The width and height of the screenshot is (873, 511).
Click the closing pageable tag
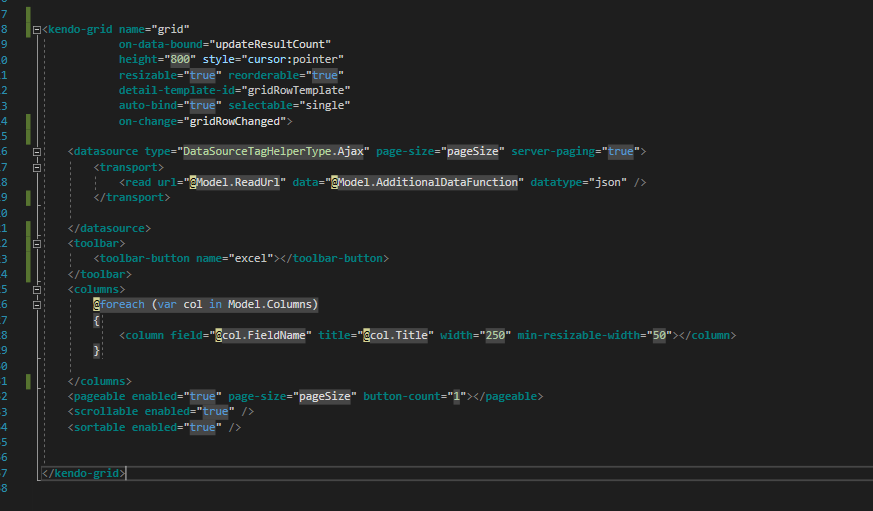coord(508,396)
